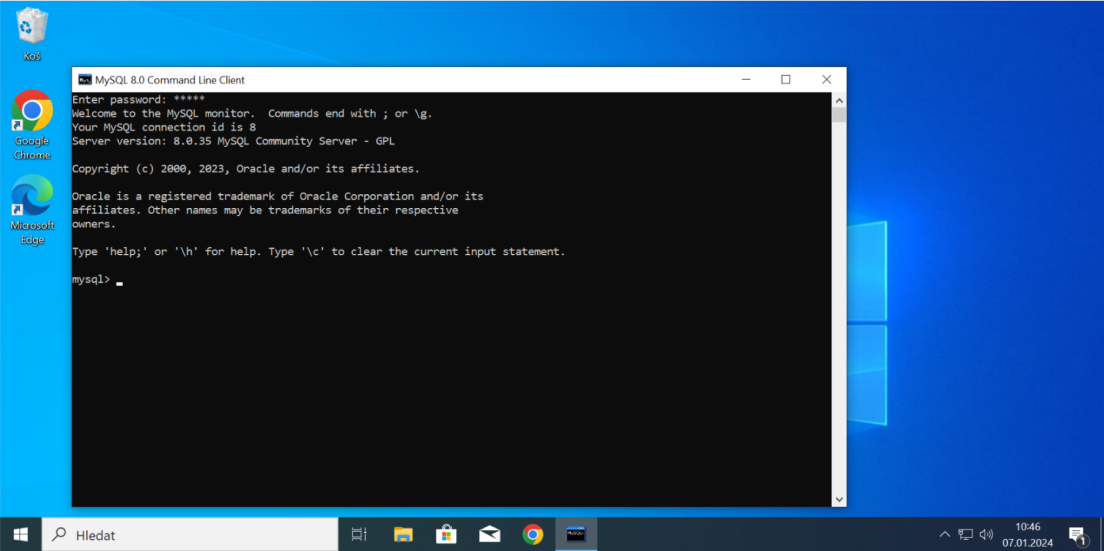Open the clock showing 10:46
1104x551 pixels.
(1028, 535)
